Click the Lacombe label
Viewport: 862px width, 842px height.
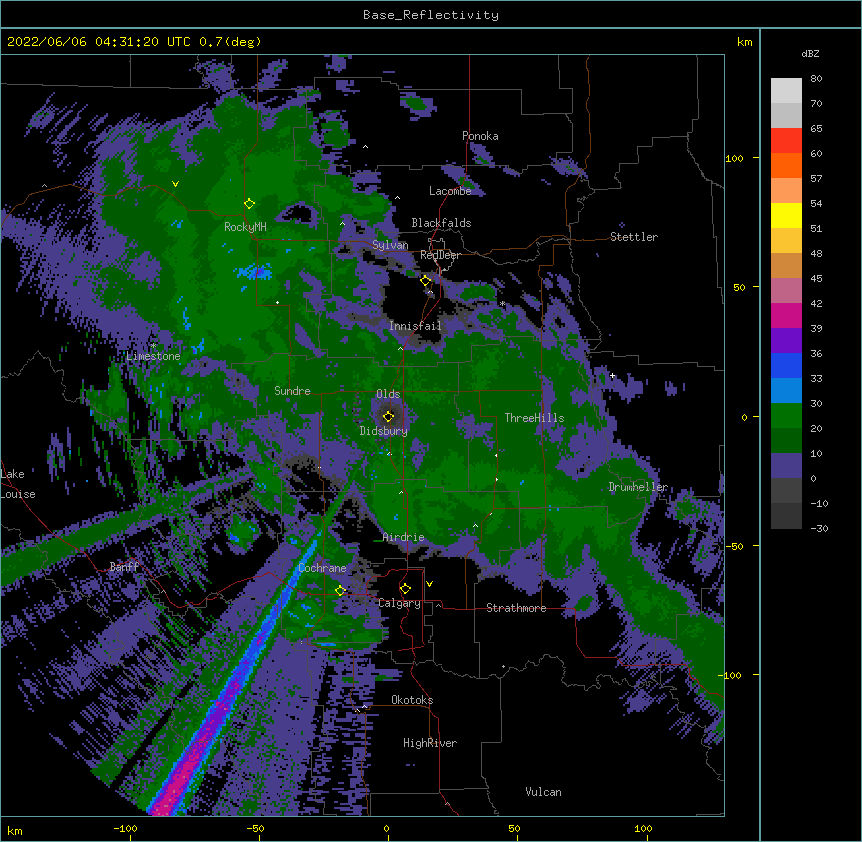tap(450, 191)
